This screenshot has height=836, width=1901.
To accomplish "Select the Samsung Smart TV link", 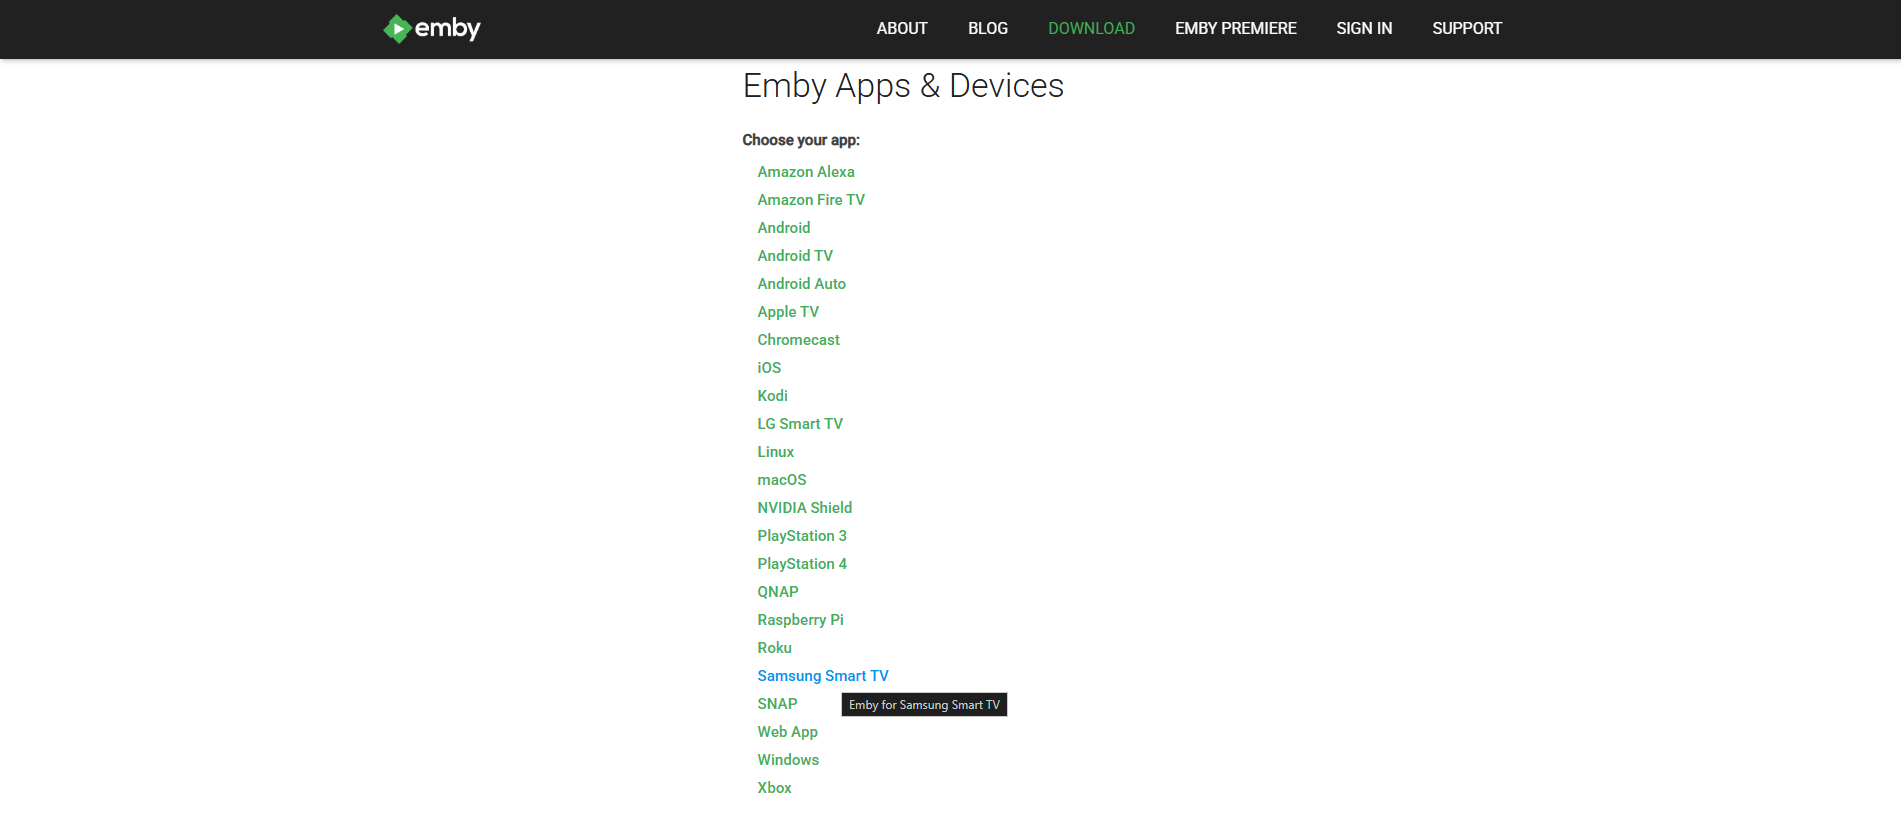I will [823, 676].
